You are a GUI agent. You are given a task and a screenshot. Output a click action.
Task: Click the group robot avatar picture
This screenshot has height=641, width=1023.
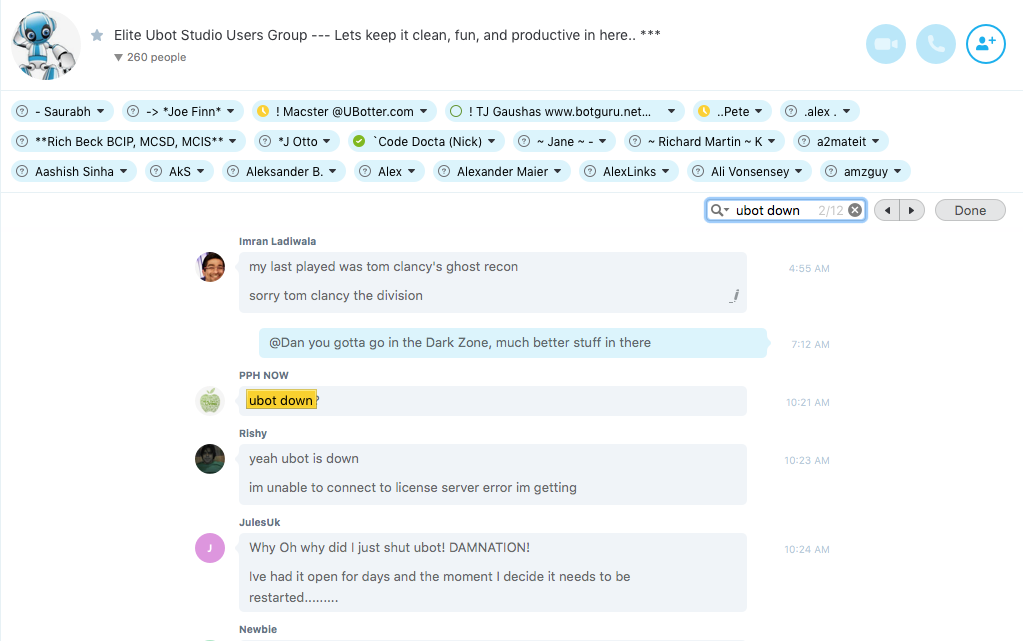click(x=46, y=45)
